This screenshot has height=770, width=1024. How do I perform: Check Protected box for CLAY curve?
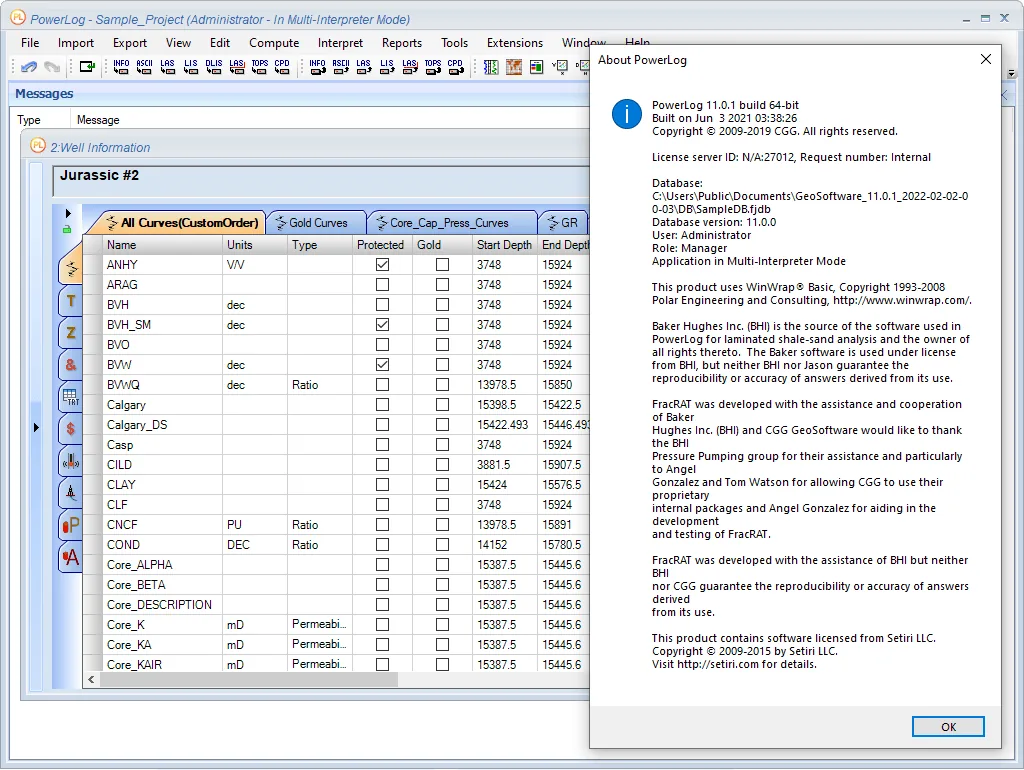383,485
